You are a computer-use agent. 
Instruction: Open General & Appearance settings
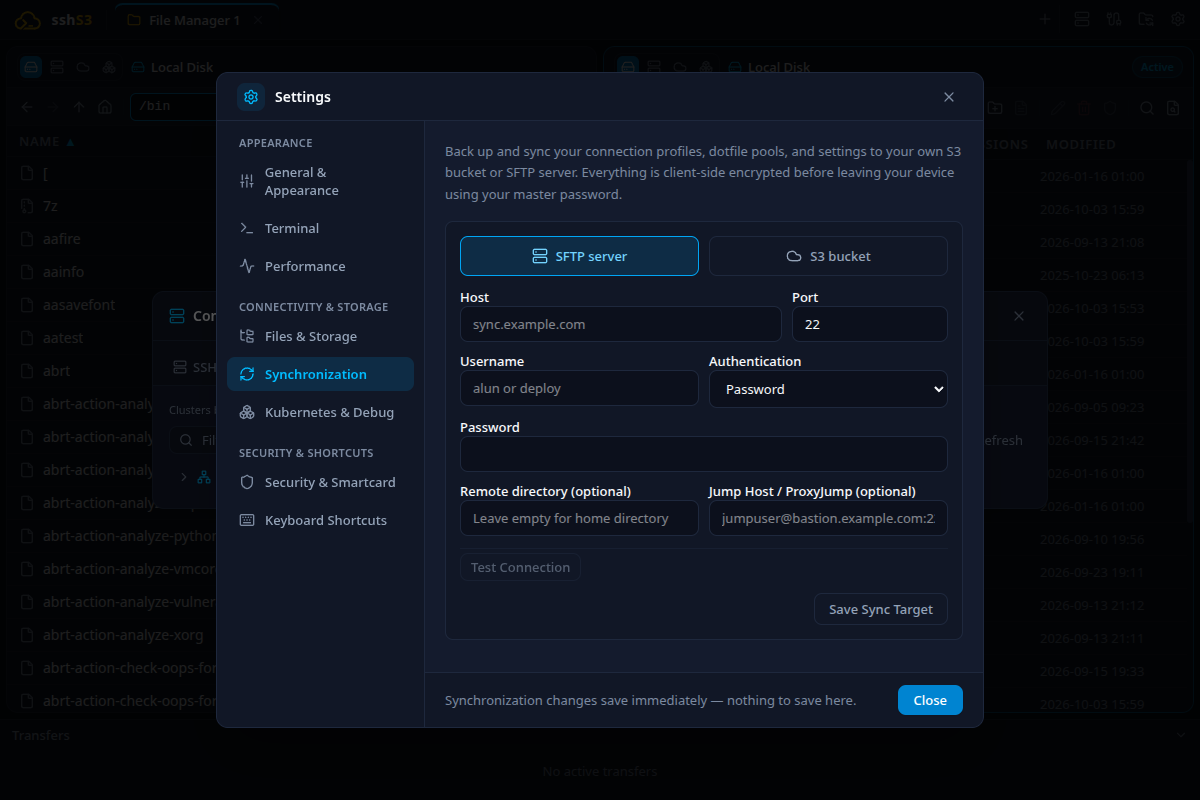pyautogui.click(x=320, y=181)
